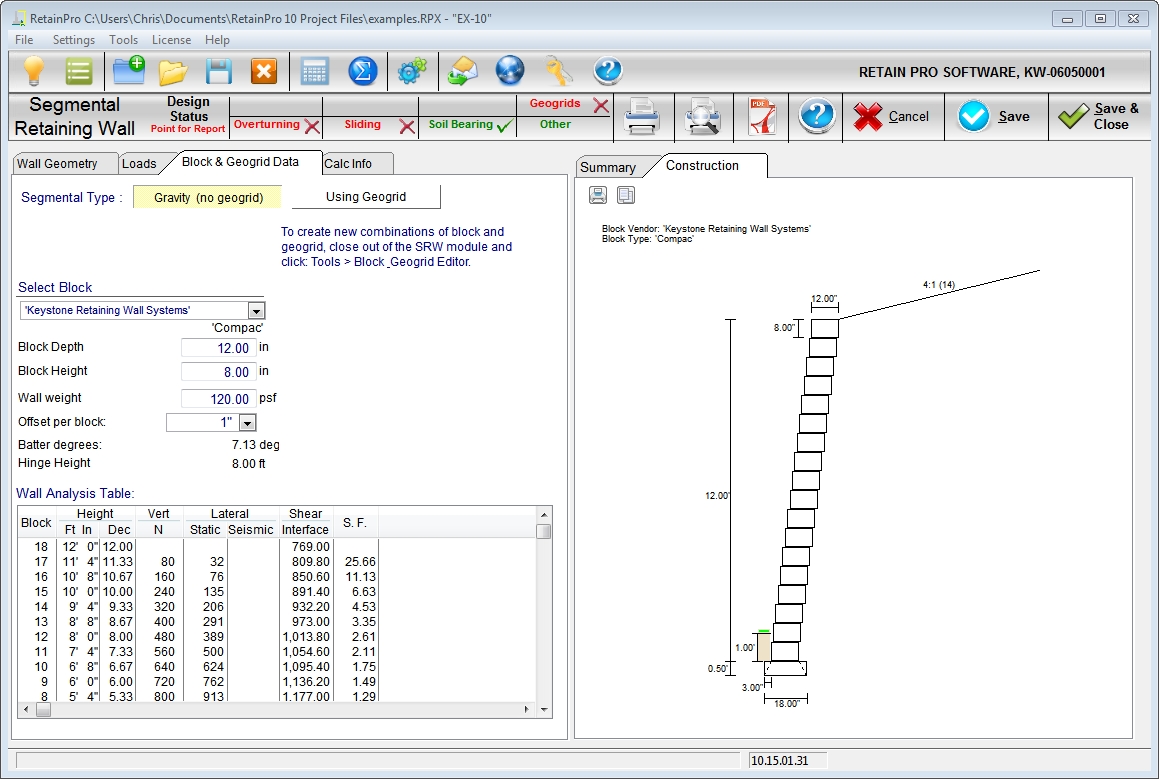The height and width of the screenshot is (779, 1159).
Task: Open the Tools menu
Action: (x=124, y=40)
